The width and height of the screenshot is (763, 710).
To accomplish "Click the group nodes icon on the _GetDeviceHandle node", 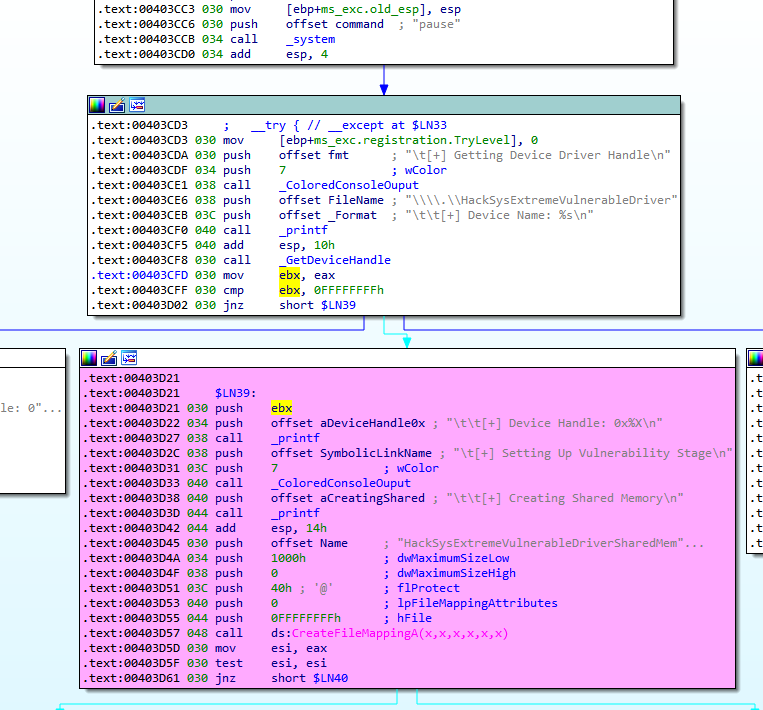I will pos(137,105).
